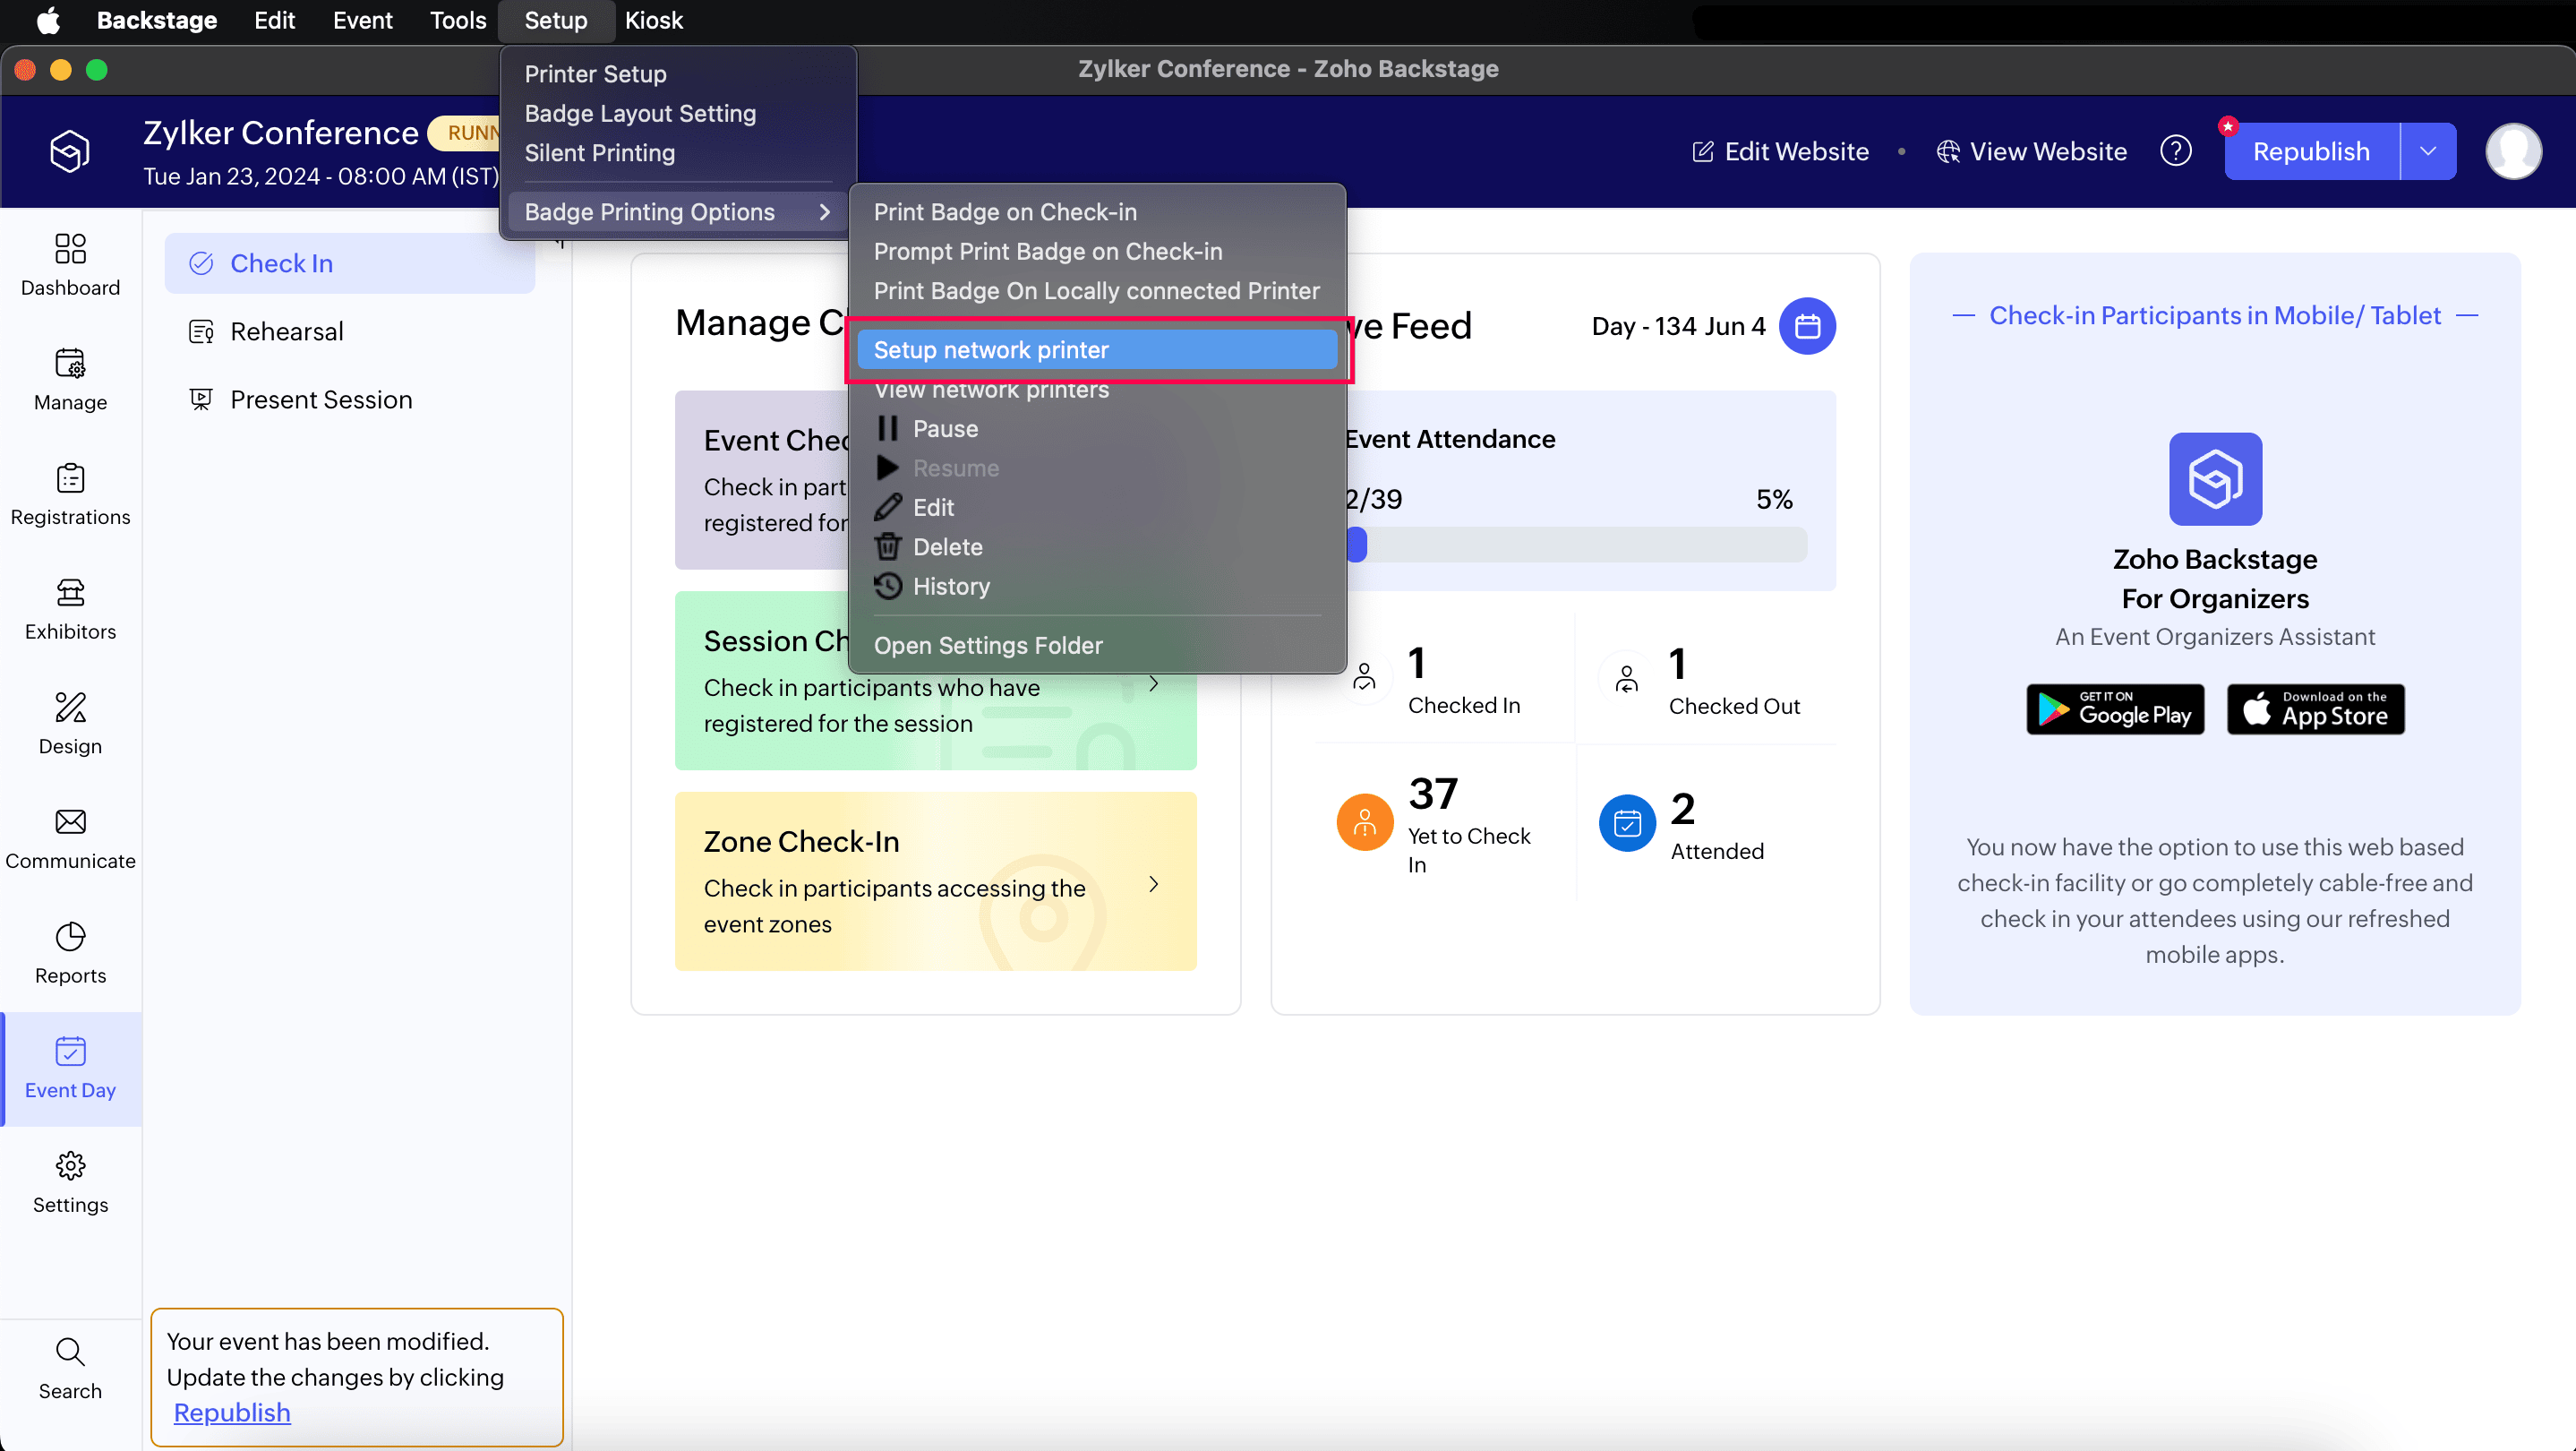Expand the Zone Check-In chevron
Image resolution: width=2576 pixels, height=1451 pixels.
click(x=1153, y=884)
